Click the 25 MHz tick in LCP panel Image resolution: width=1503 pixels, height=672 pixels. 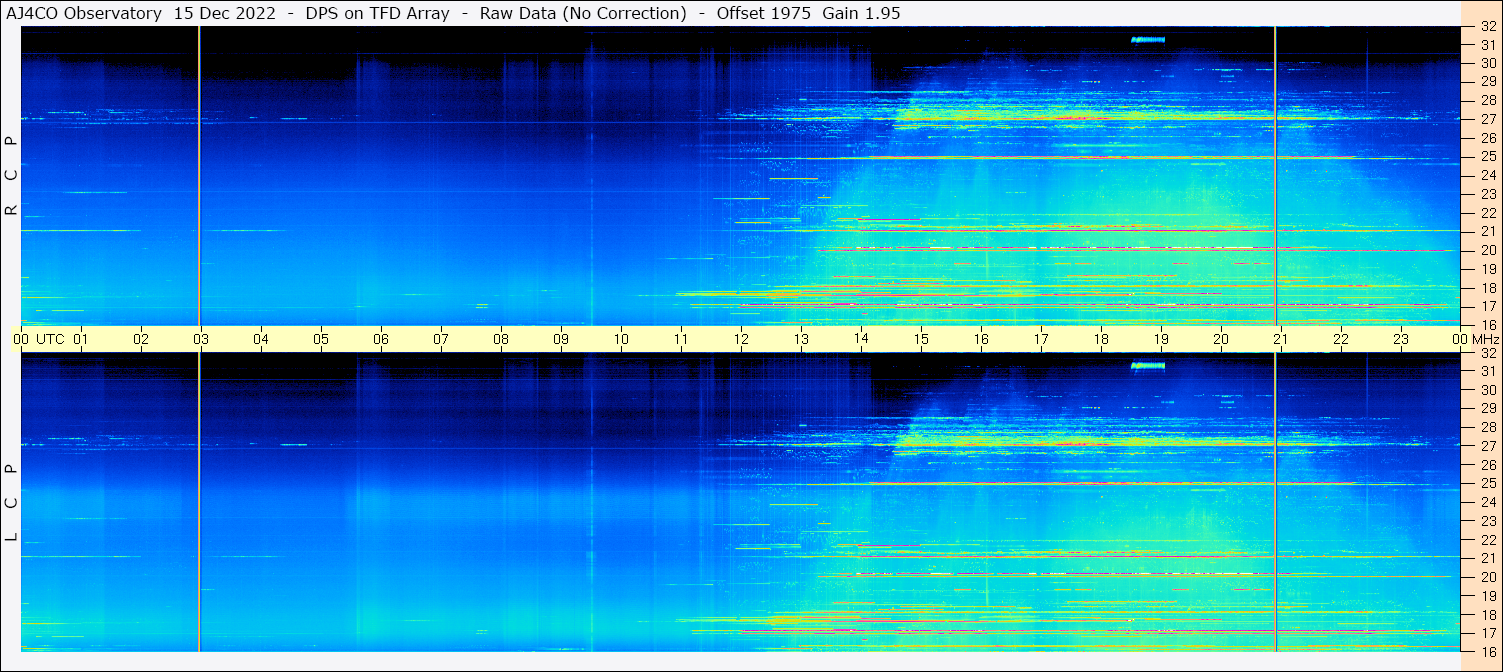pyautogui.click(x=1487, y=484)
